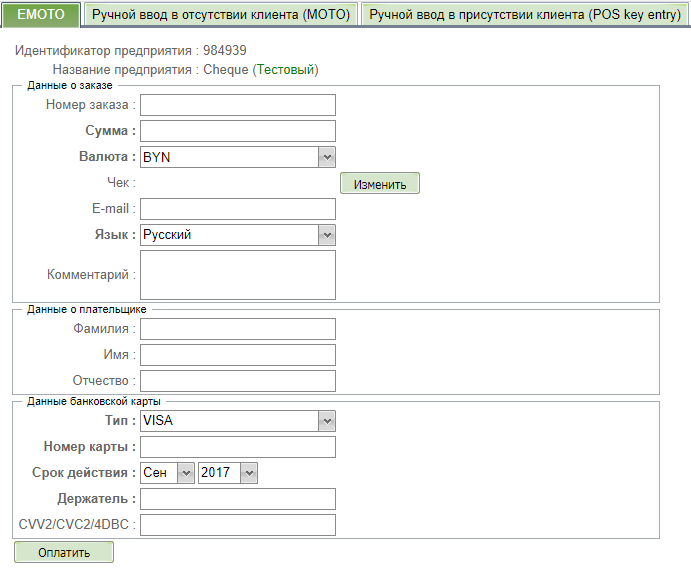The image size is (691, 575).
Task: Switch to the EMOTO tab
Action: point(41,15)
